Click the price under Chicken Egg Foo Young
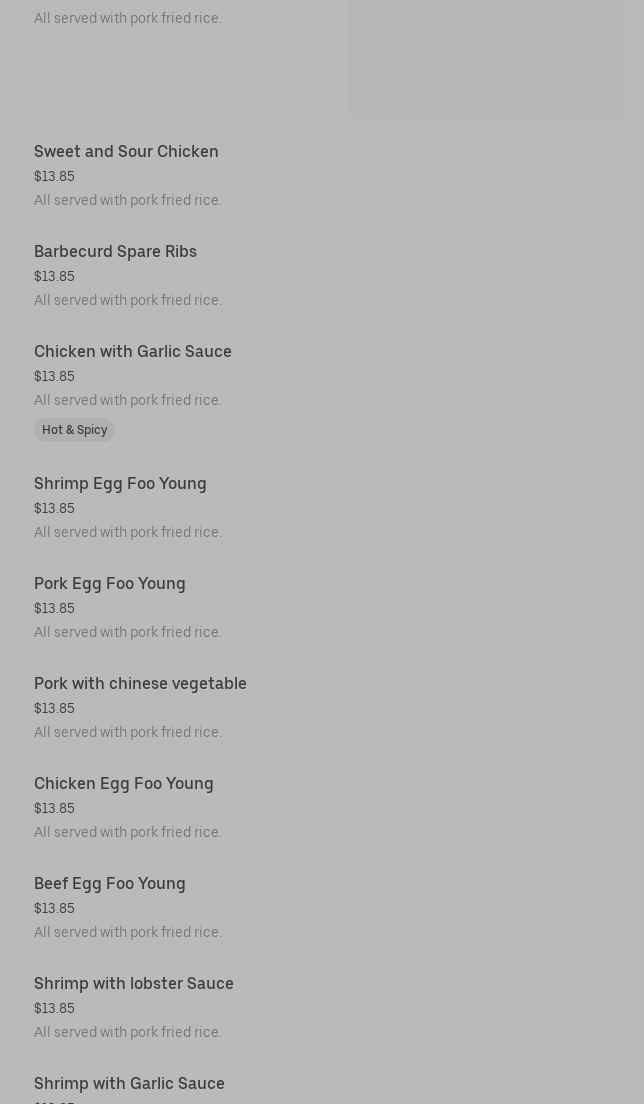644x1104 pixels. [x=54, y=809]
